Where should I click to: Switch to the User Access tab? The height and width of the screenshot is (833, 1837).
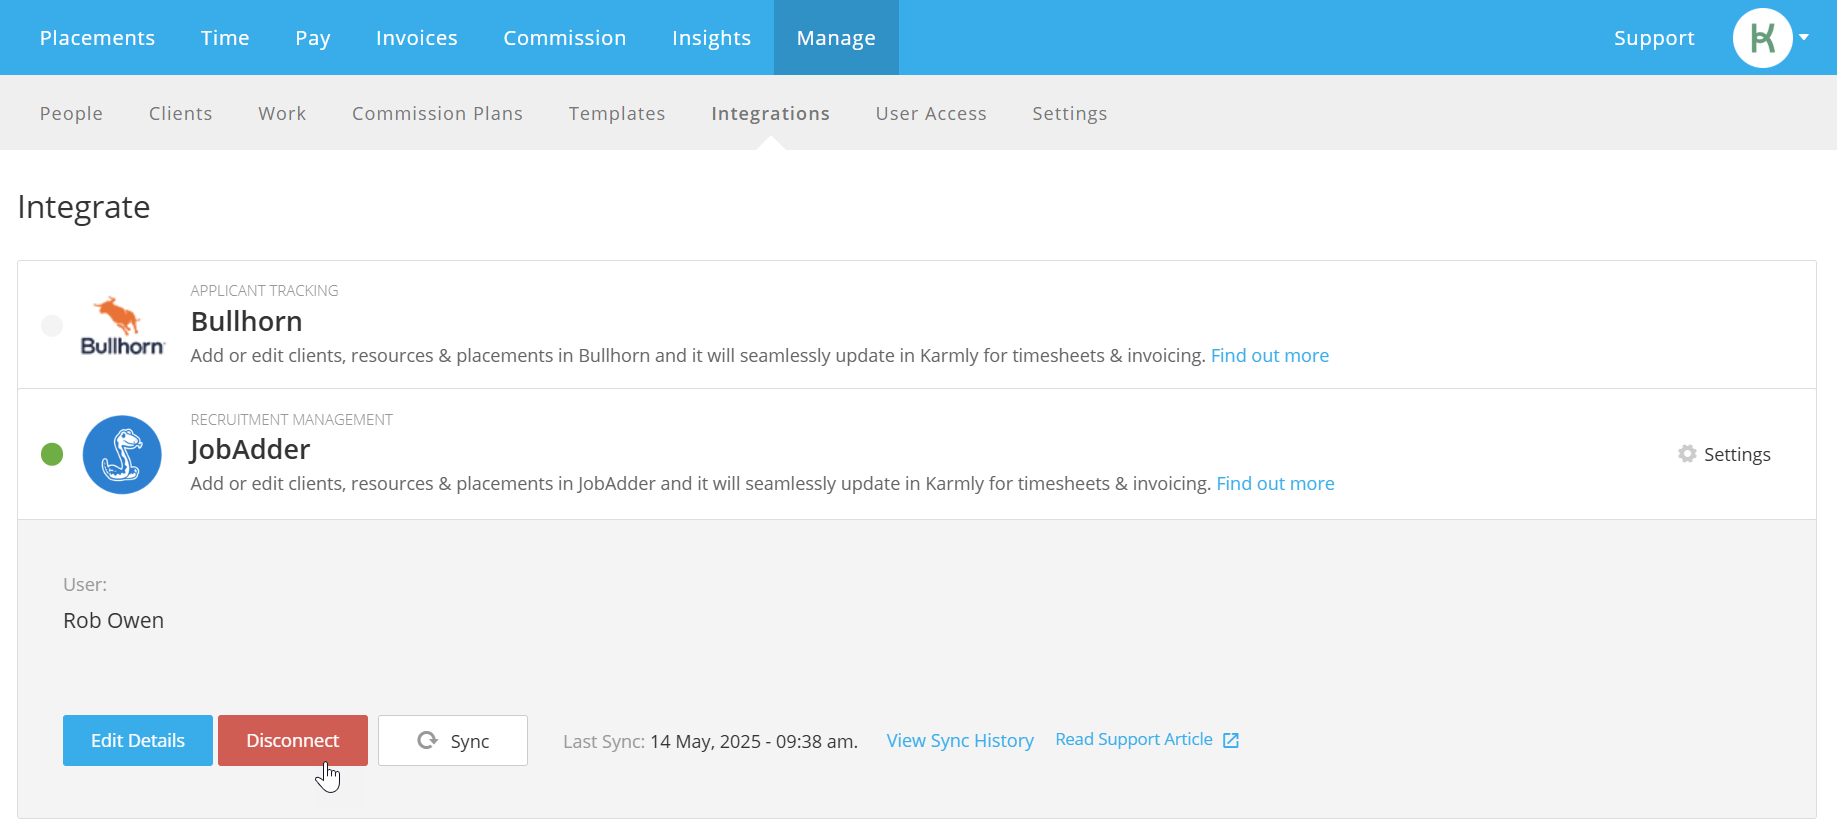(931, 114)
